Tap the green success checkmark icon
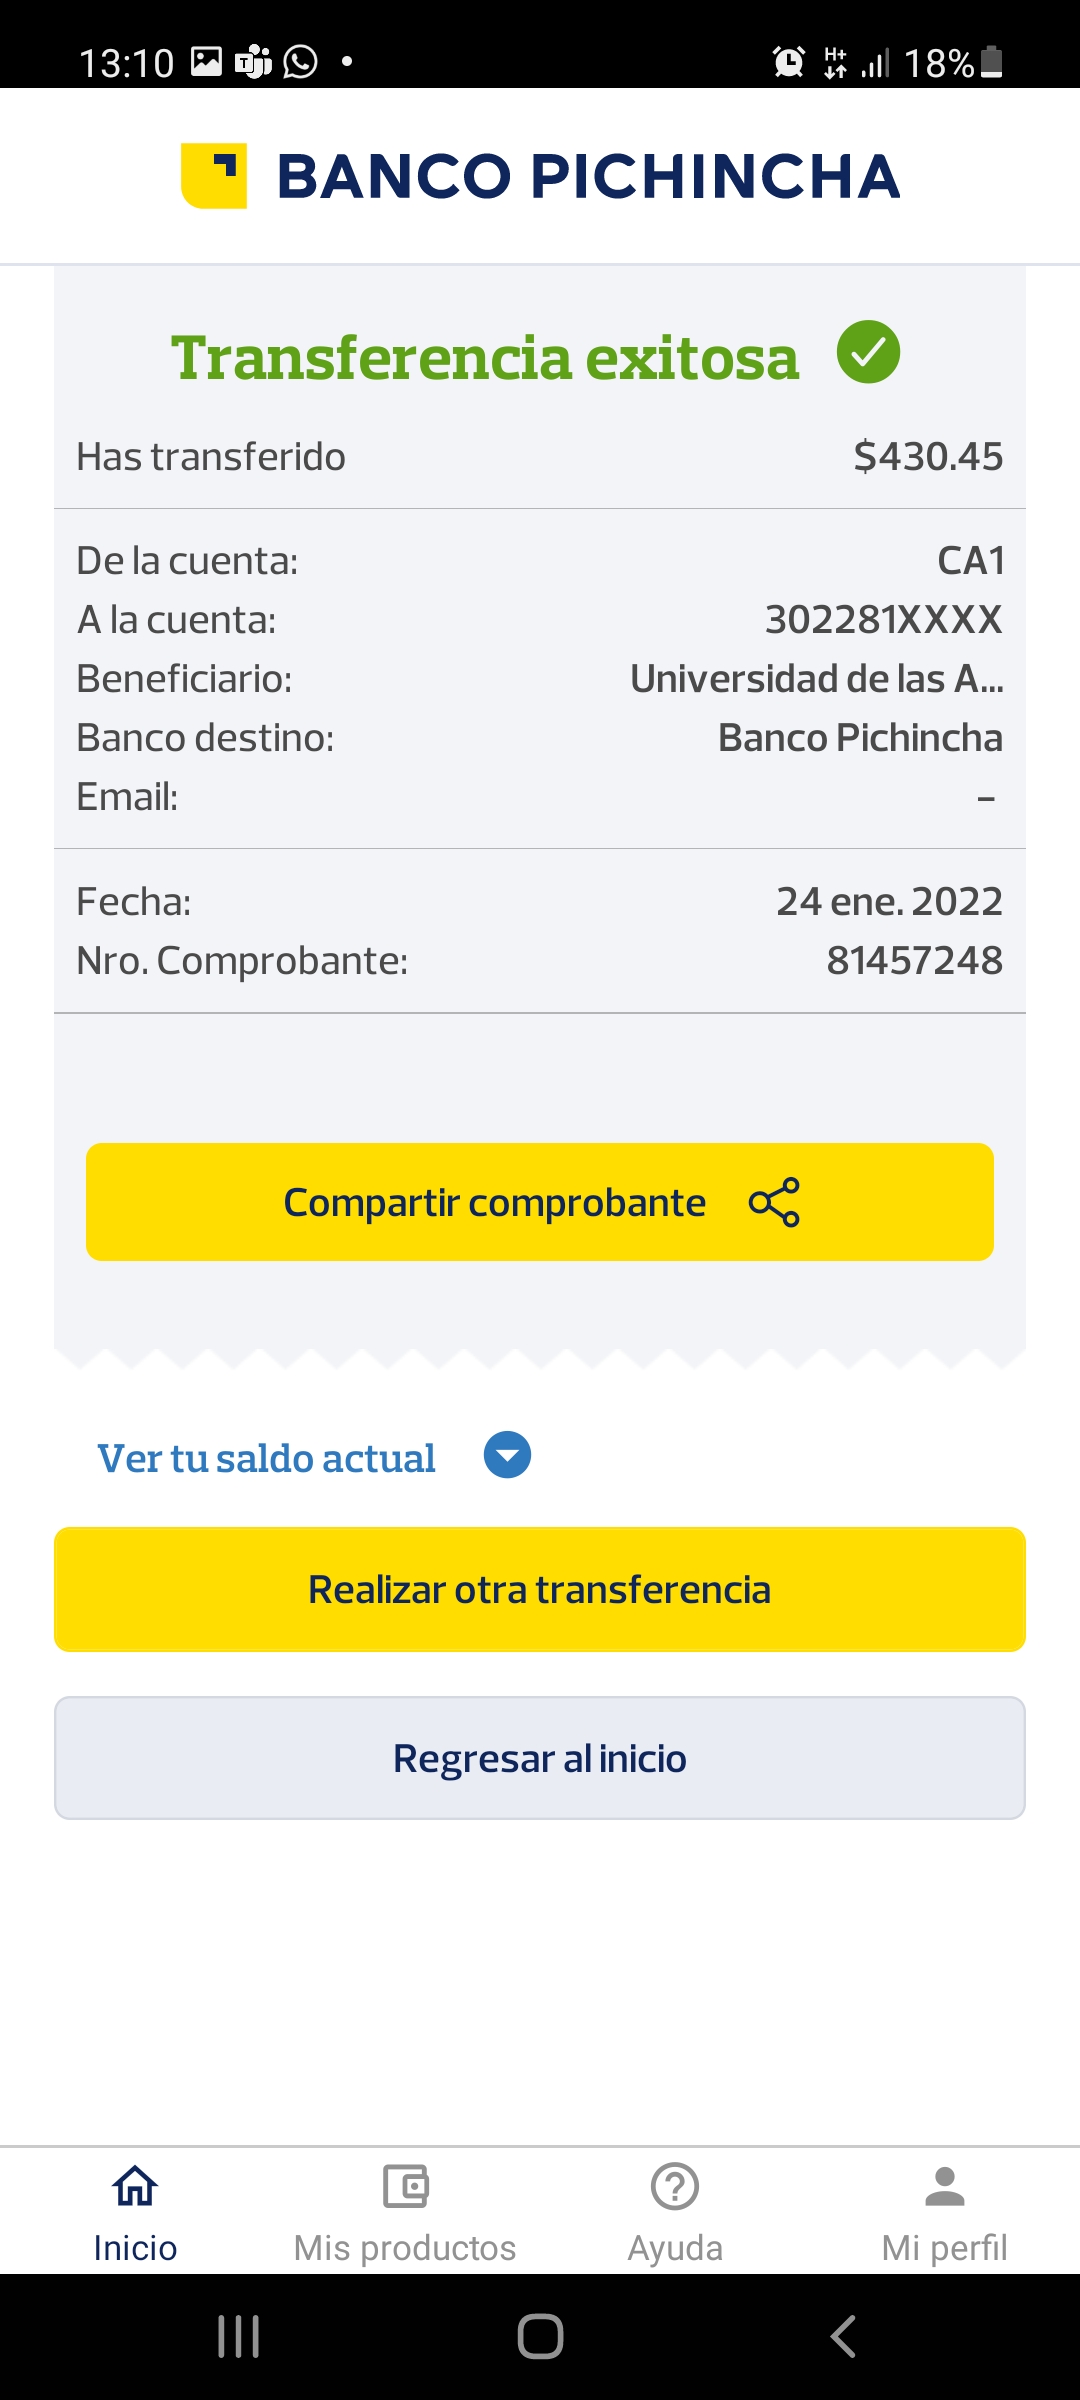 click(x=868, y=352)
